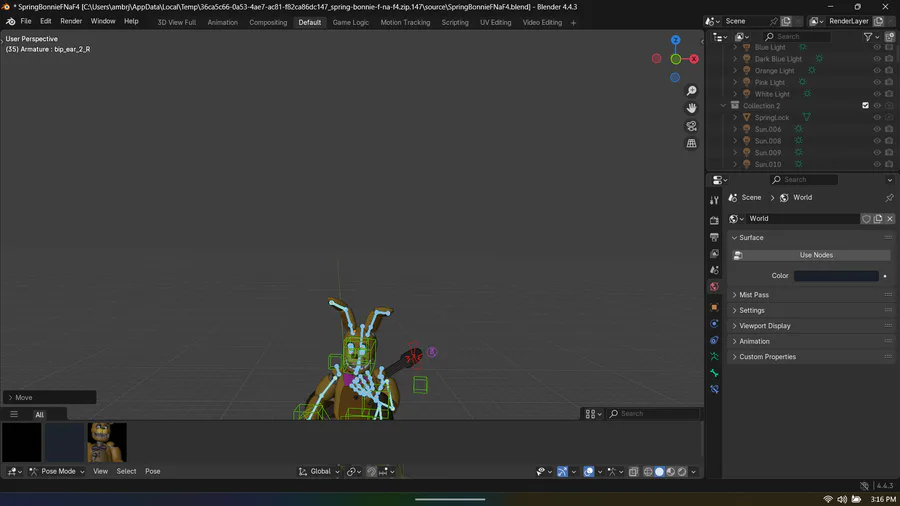Open the Scene properties tab
The width and height of the screenshot is (900, 506).
tap(714, 270)
